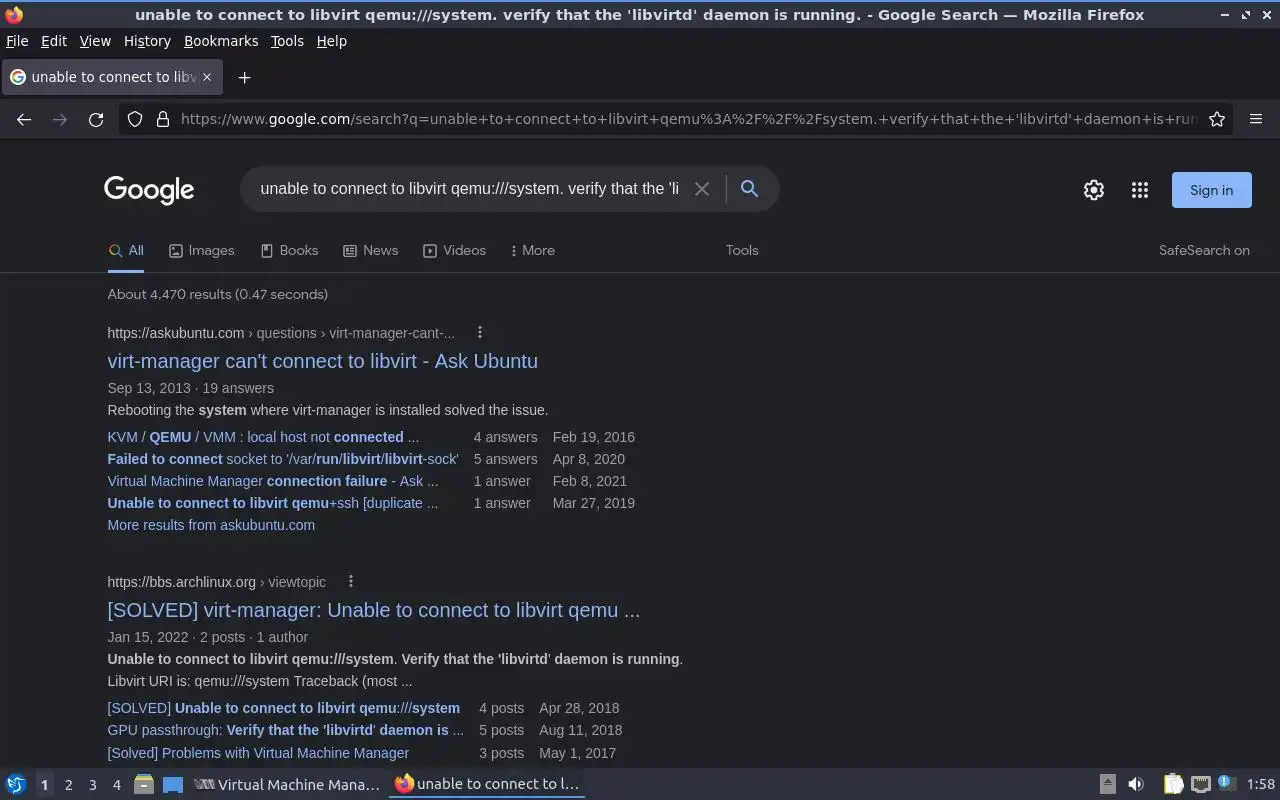
Task: Open the clipboard tray icon
Action: [1173, 784]
